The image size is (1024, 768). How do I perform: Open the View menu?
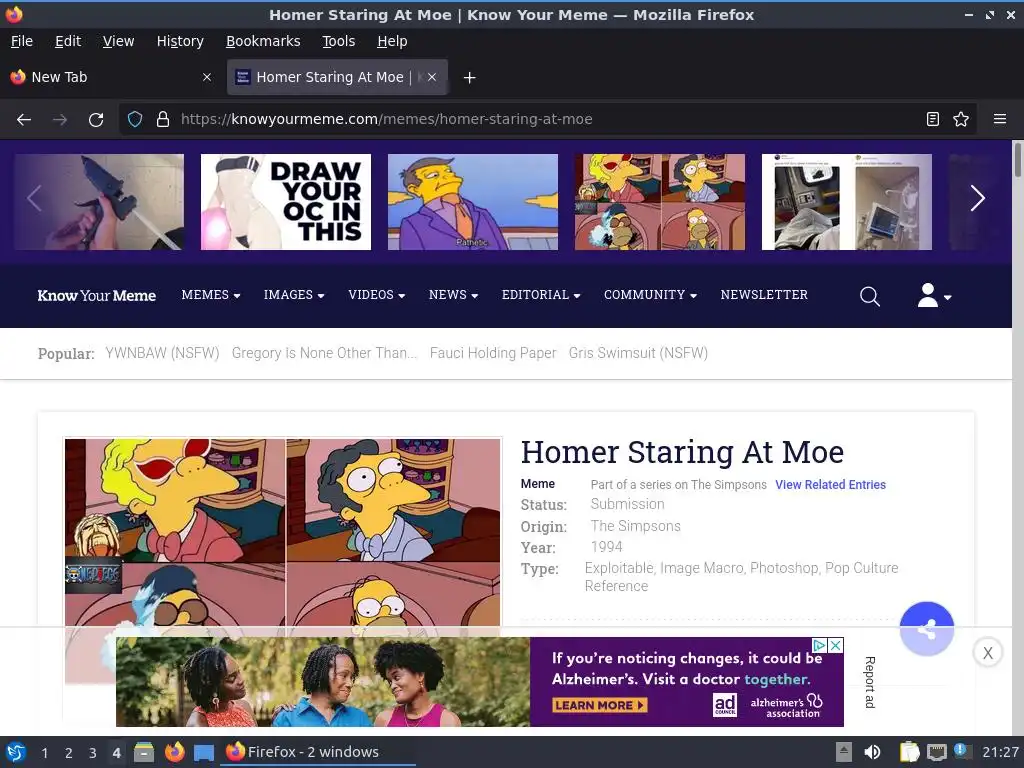(118, 41)
